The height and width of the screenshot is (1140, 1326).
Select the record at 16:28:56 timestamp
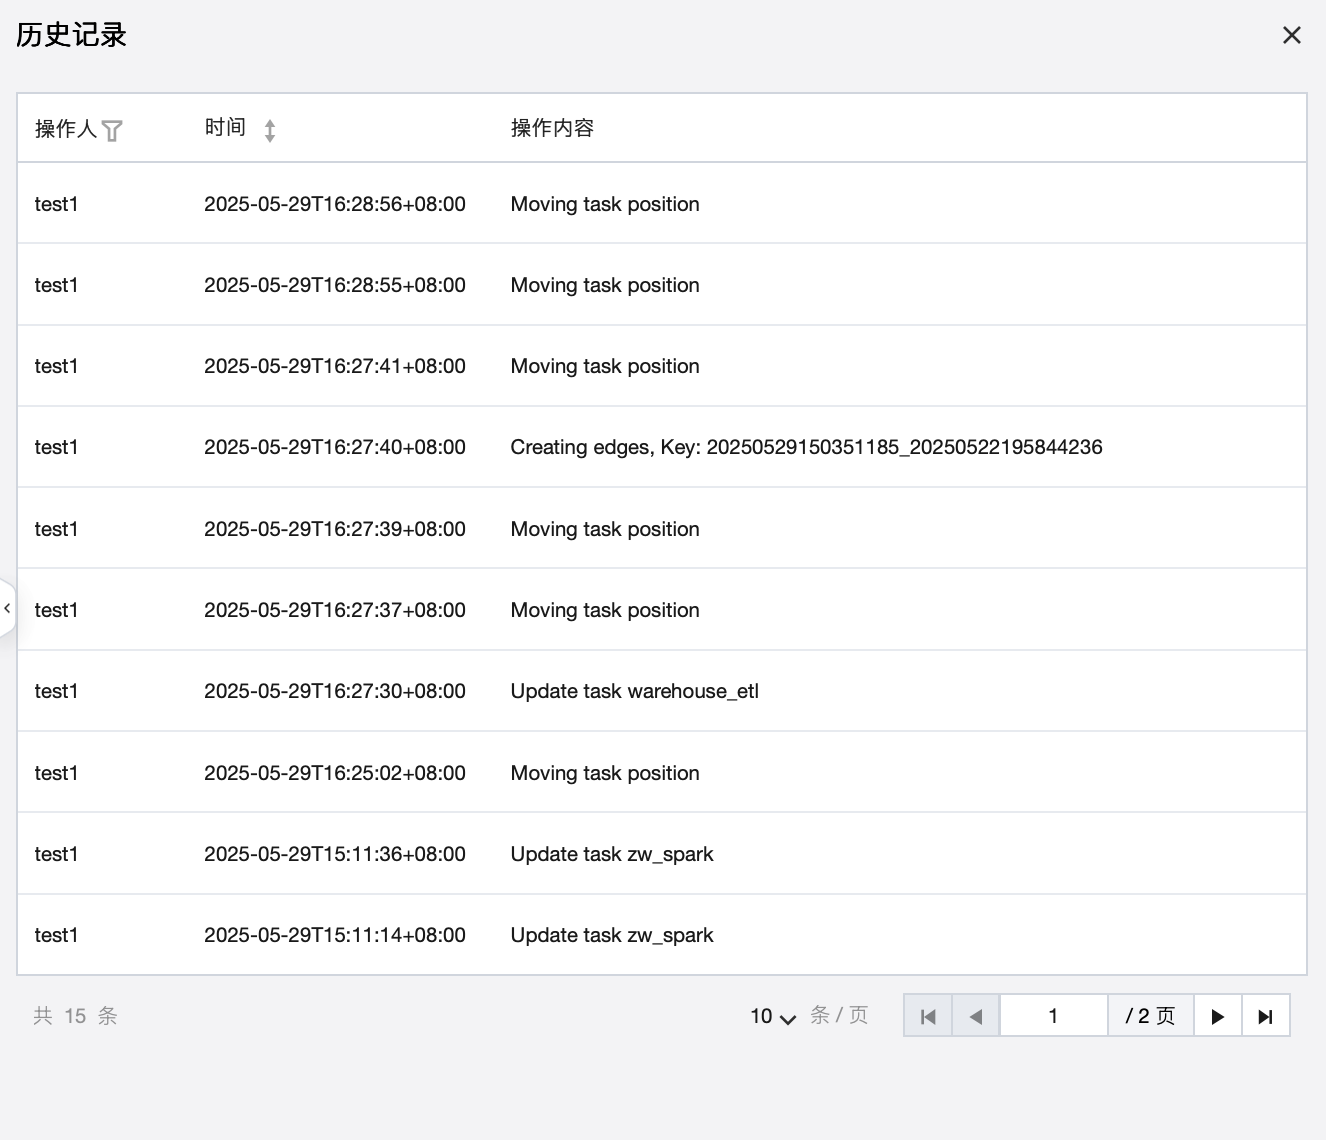(334, 204)
